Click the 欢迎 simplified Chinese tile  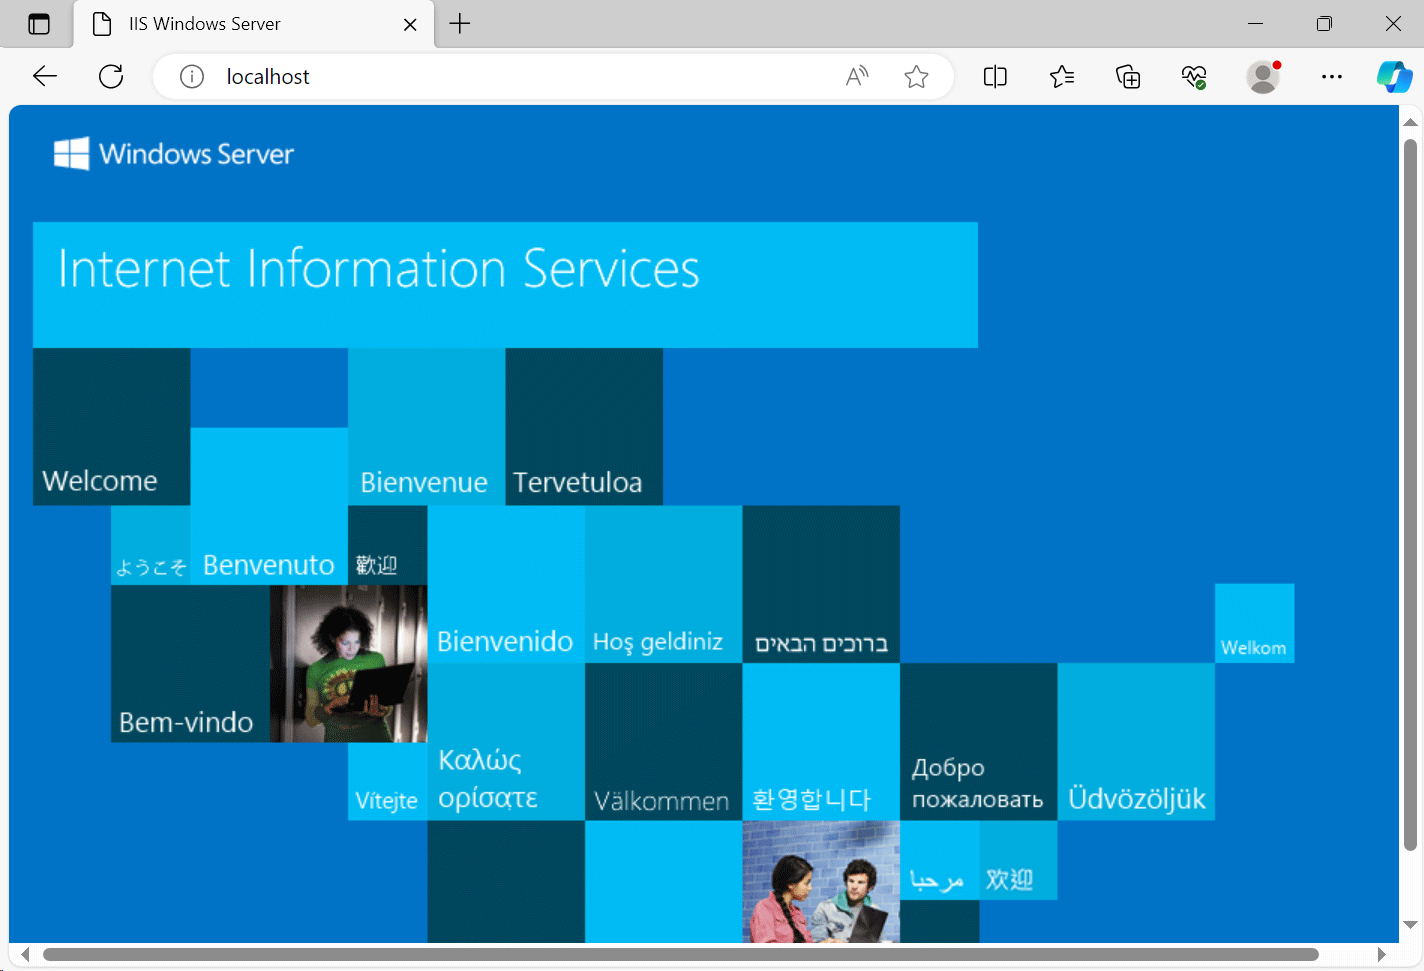(1018, 860)
